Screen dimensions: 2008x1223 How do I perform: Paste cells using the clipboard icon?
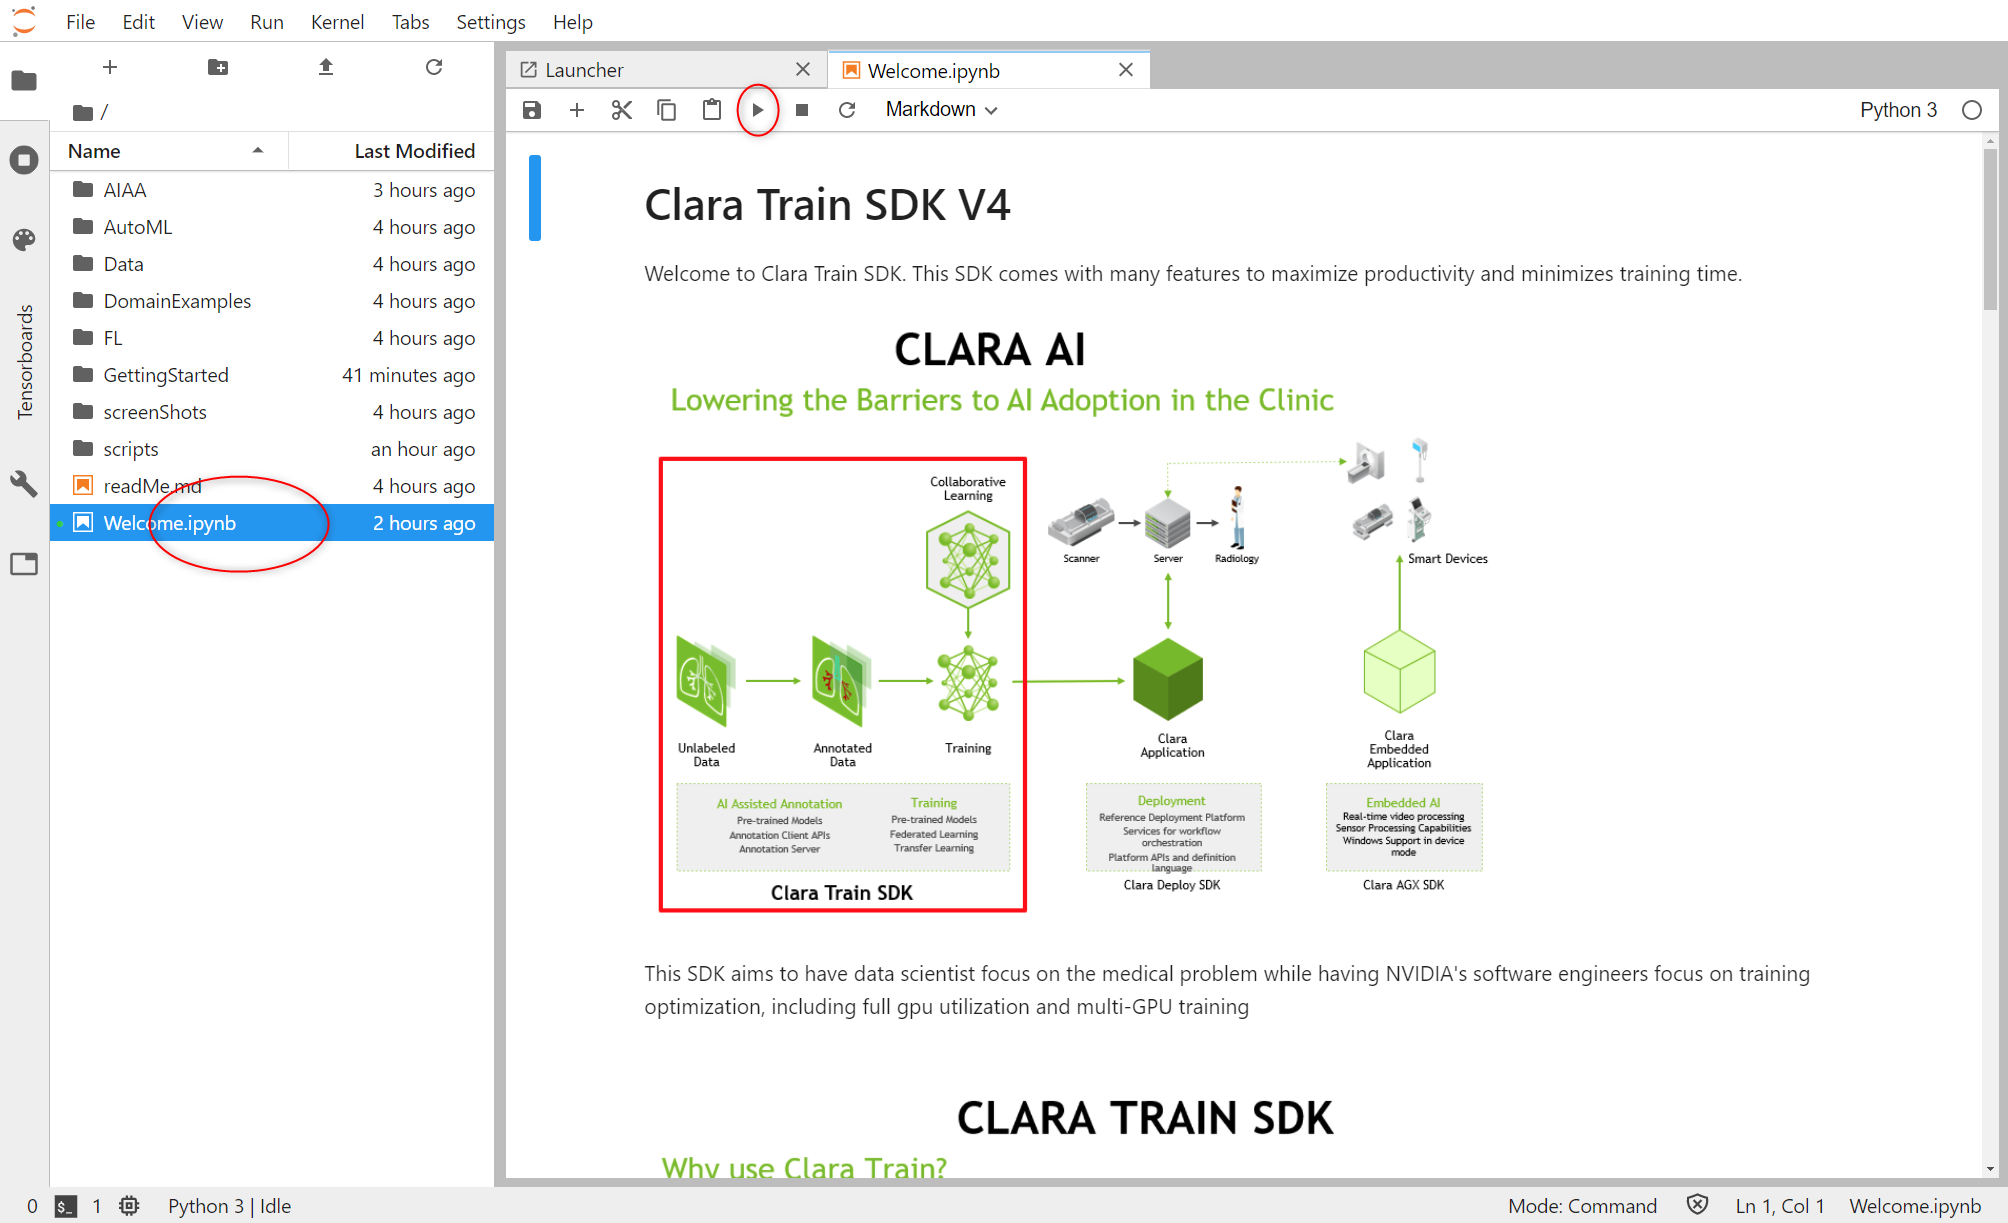click(711, 110)
